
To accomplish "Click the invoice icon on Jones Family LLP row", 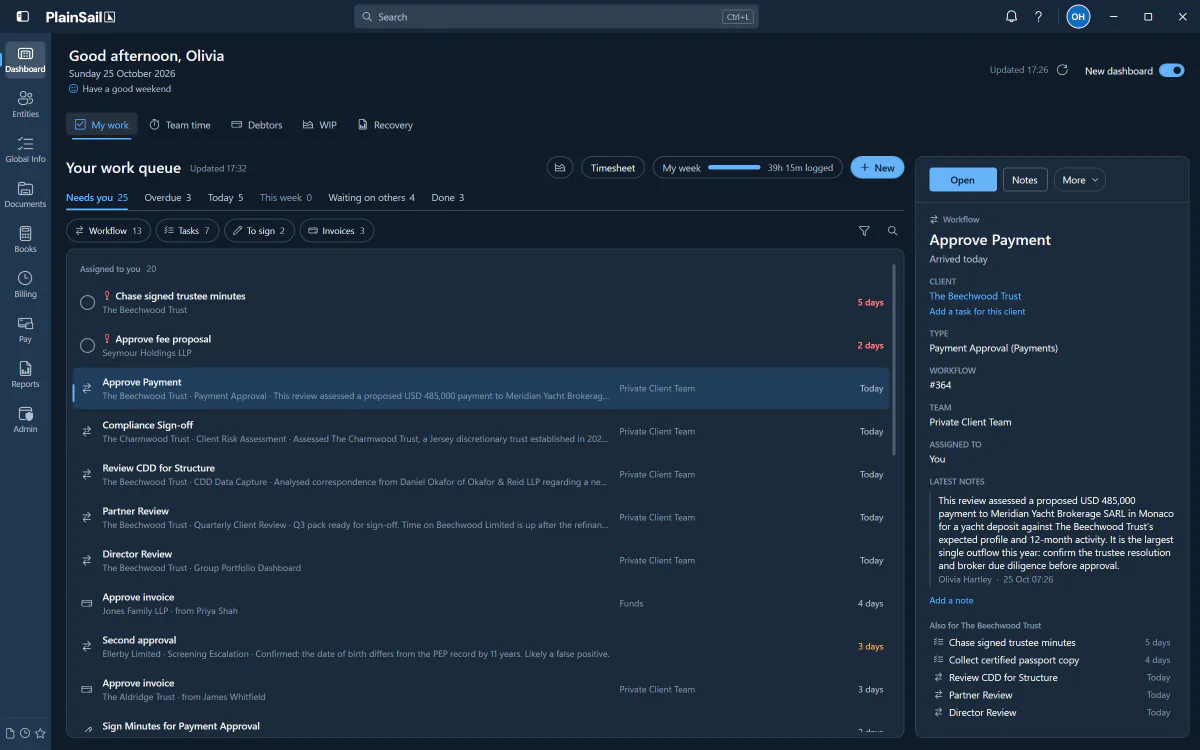I will [87, 604].
